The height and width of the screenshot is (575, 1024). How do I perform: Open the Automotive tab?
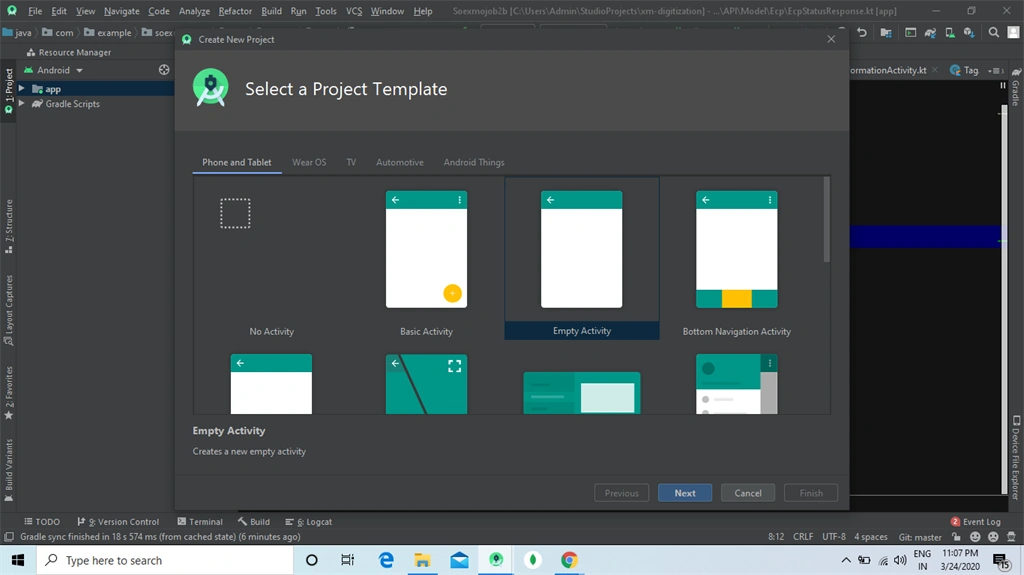pyautogui.click(x=400, y=162)
